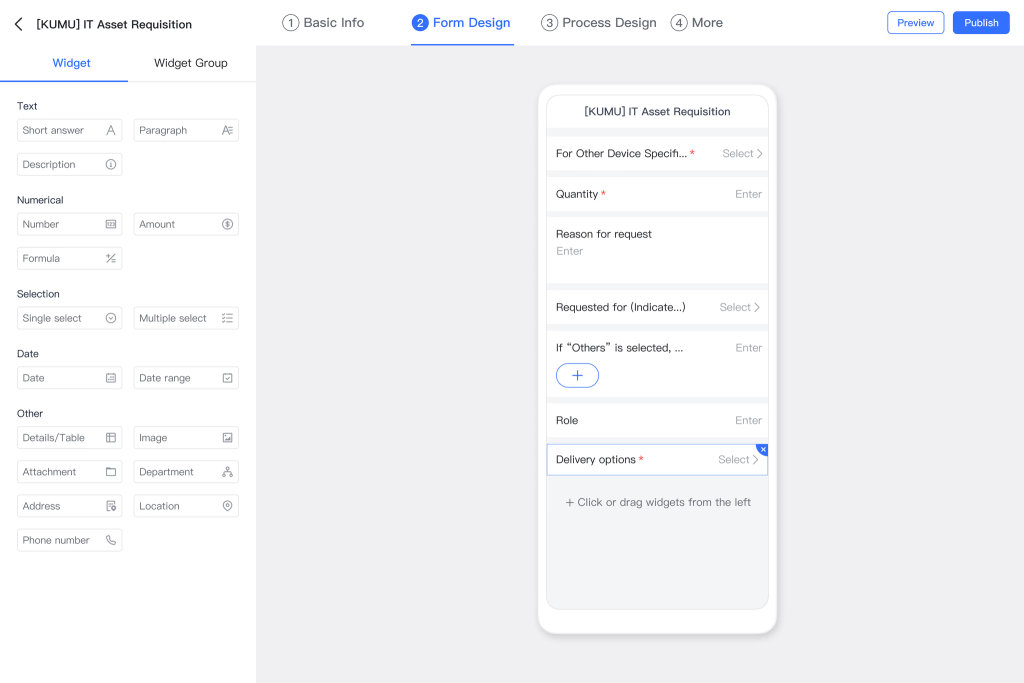The image size is (1024, 683).
Task: Click the 'Click or drag widgets' placeholder
Action: (658, 502)
